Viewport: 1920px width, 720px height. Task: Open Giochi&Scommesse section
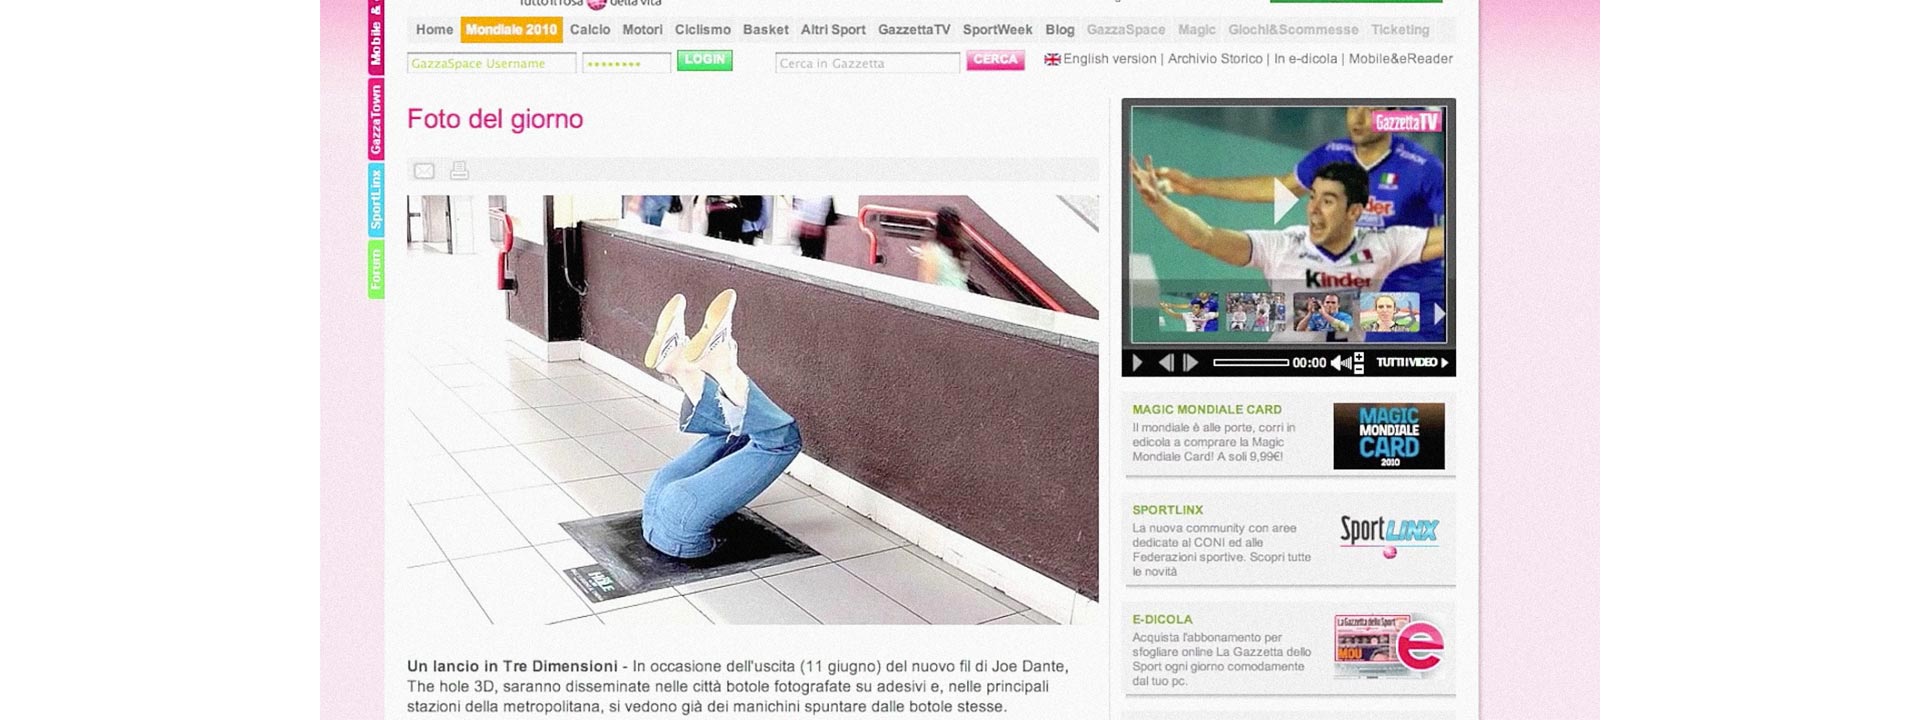click(1293, 30)
